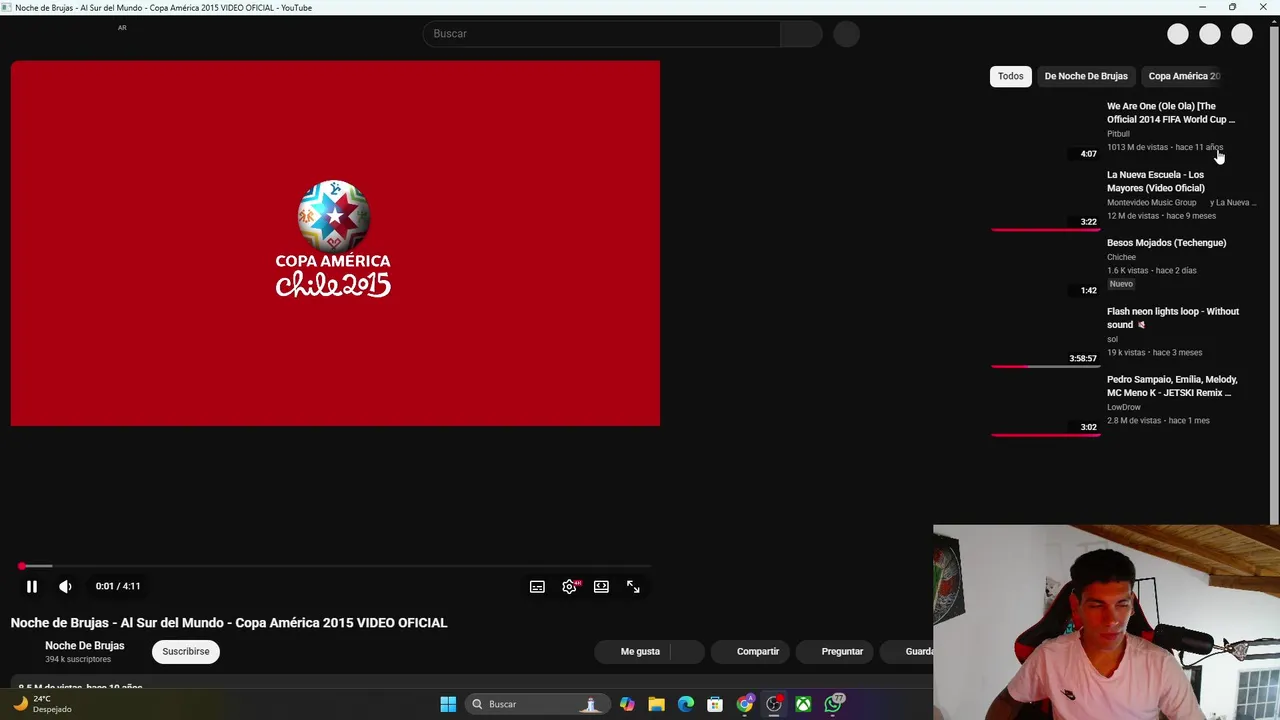1280x720 pixels.
Task: Click the Buscar search field on YouTube
Action: pyautogui.click(x=601, y=34)
